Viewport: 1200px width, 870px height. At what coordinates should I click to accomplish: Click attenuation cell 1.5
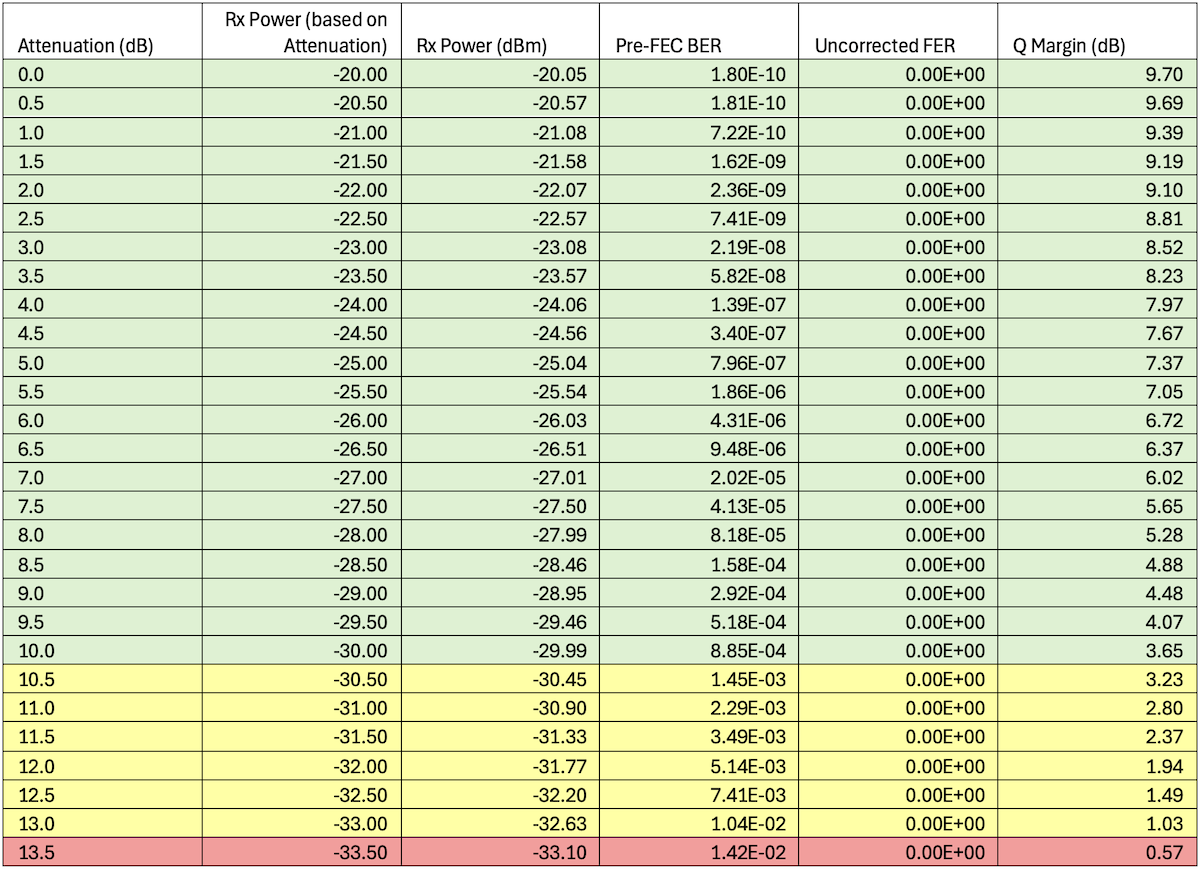pyautogui.click(x=102, y=161)
